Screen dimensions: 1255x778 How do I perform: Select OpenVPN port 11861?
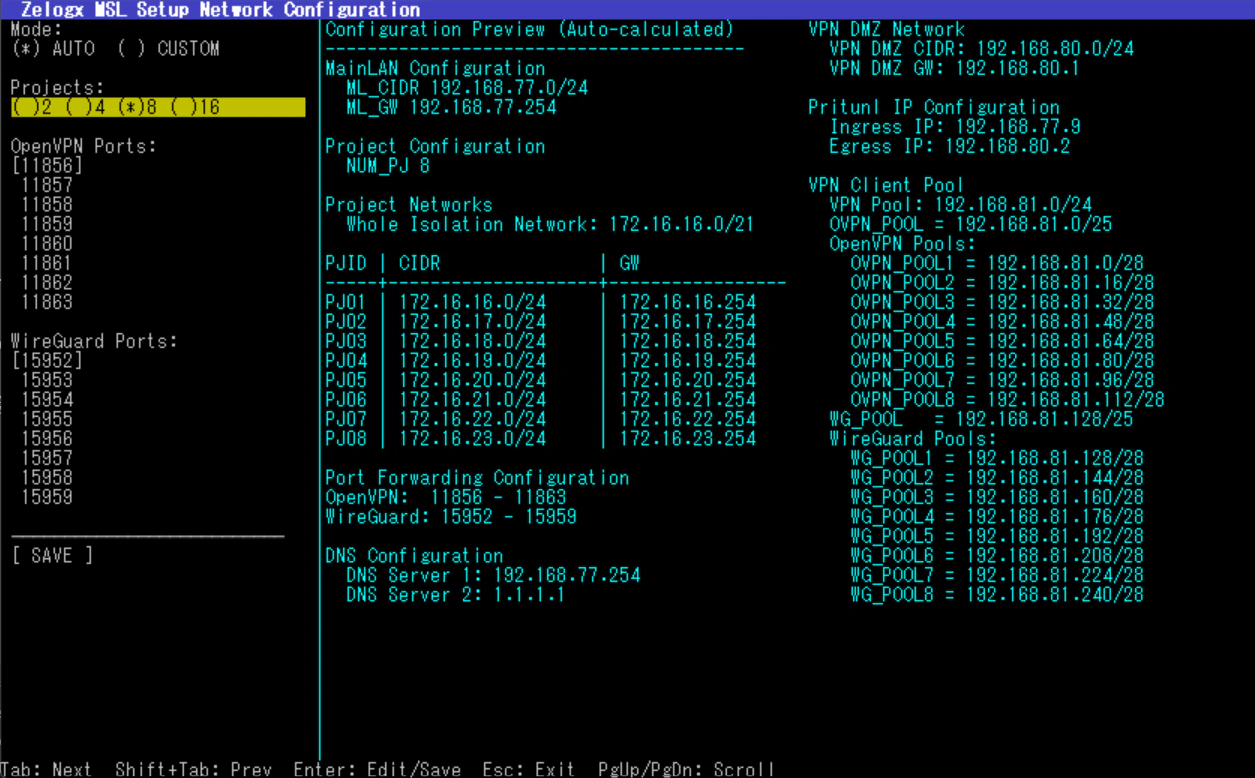point(47,263)
